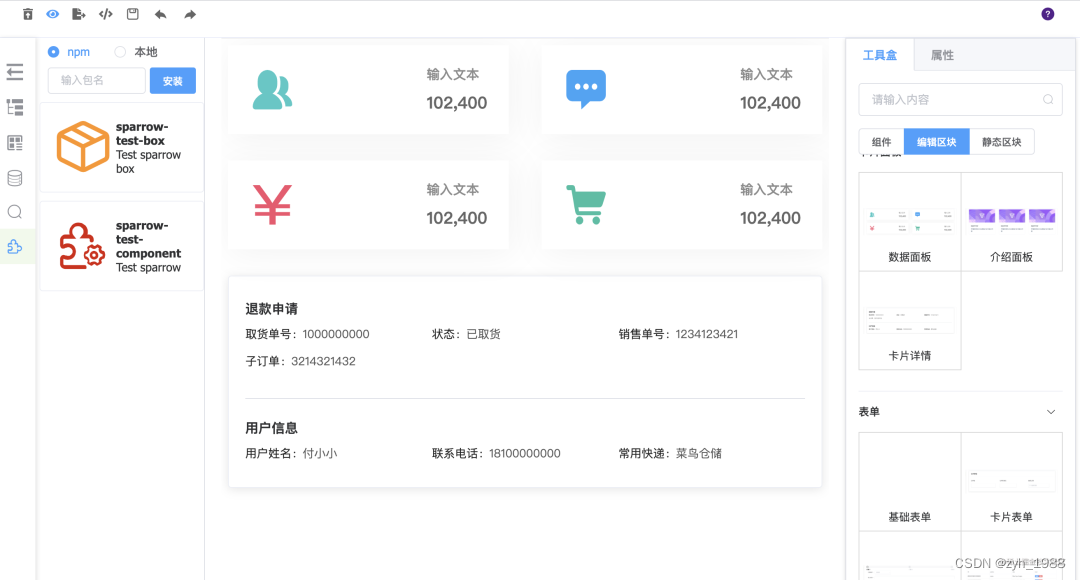The image size is (1080, 580).
Task: Click the undo arrow in the toolbar
Action: coord(159,14)
